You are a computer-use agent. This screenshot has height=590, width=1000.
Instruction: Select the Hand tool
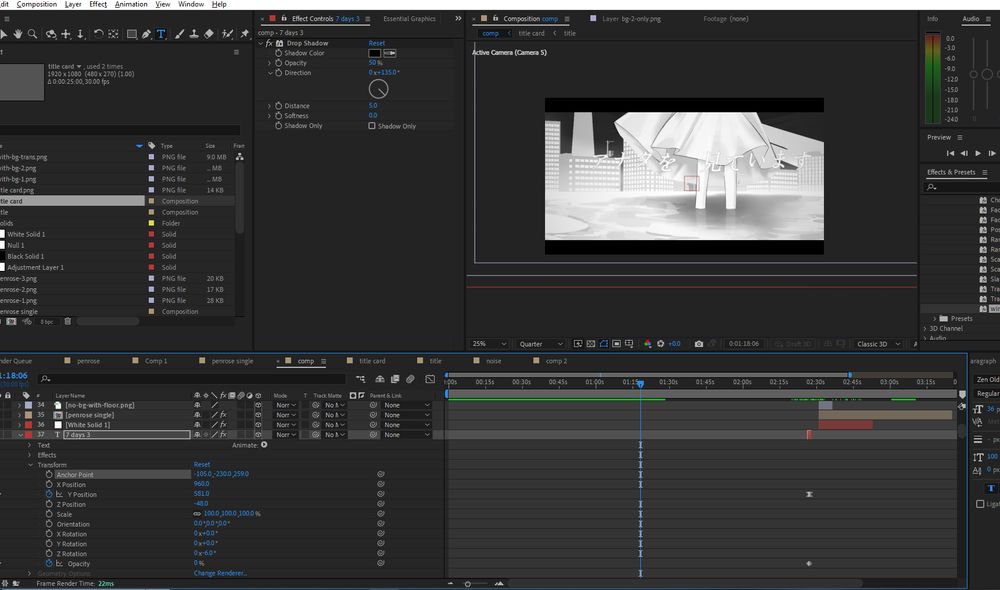(19, 34)
